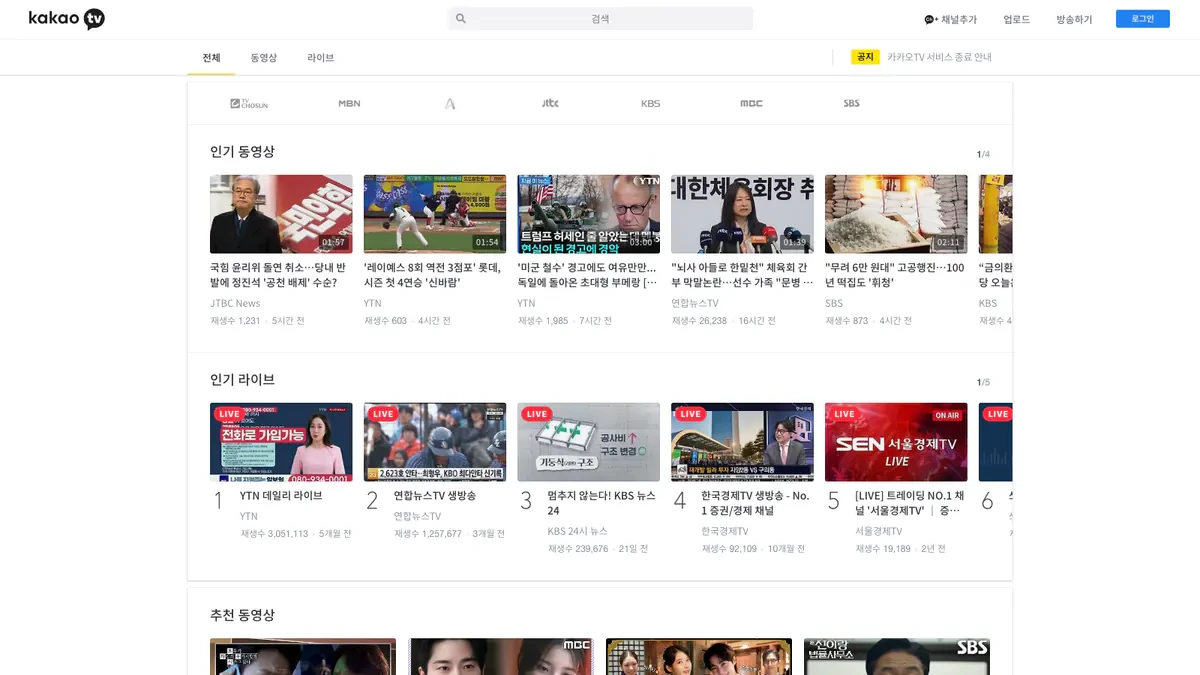Open MBC recommended video thumbnail

pos(501,657)
